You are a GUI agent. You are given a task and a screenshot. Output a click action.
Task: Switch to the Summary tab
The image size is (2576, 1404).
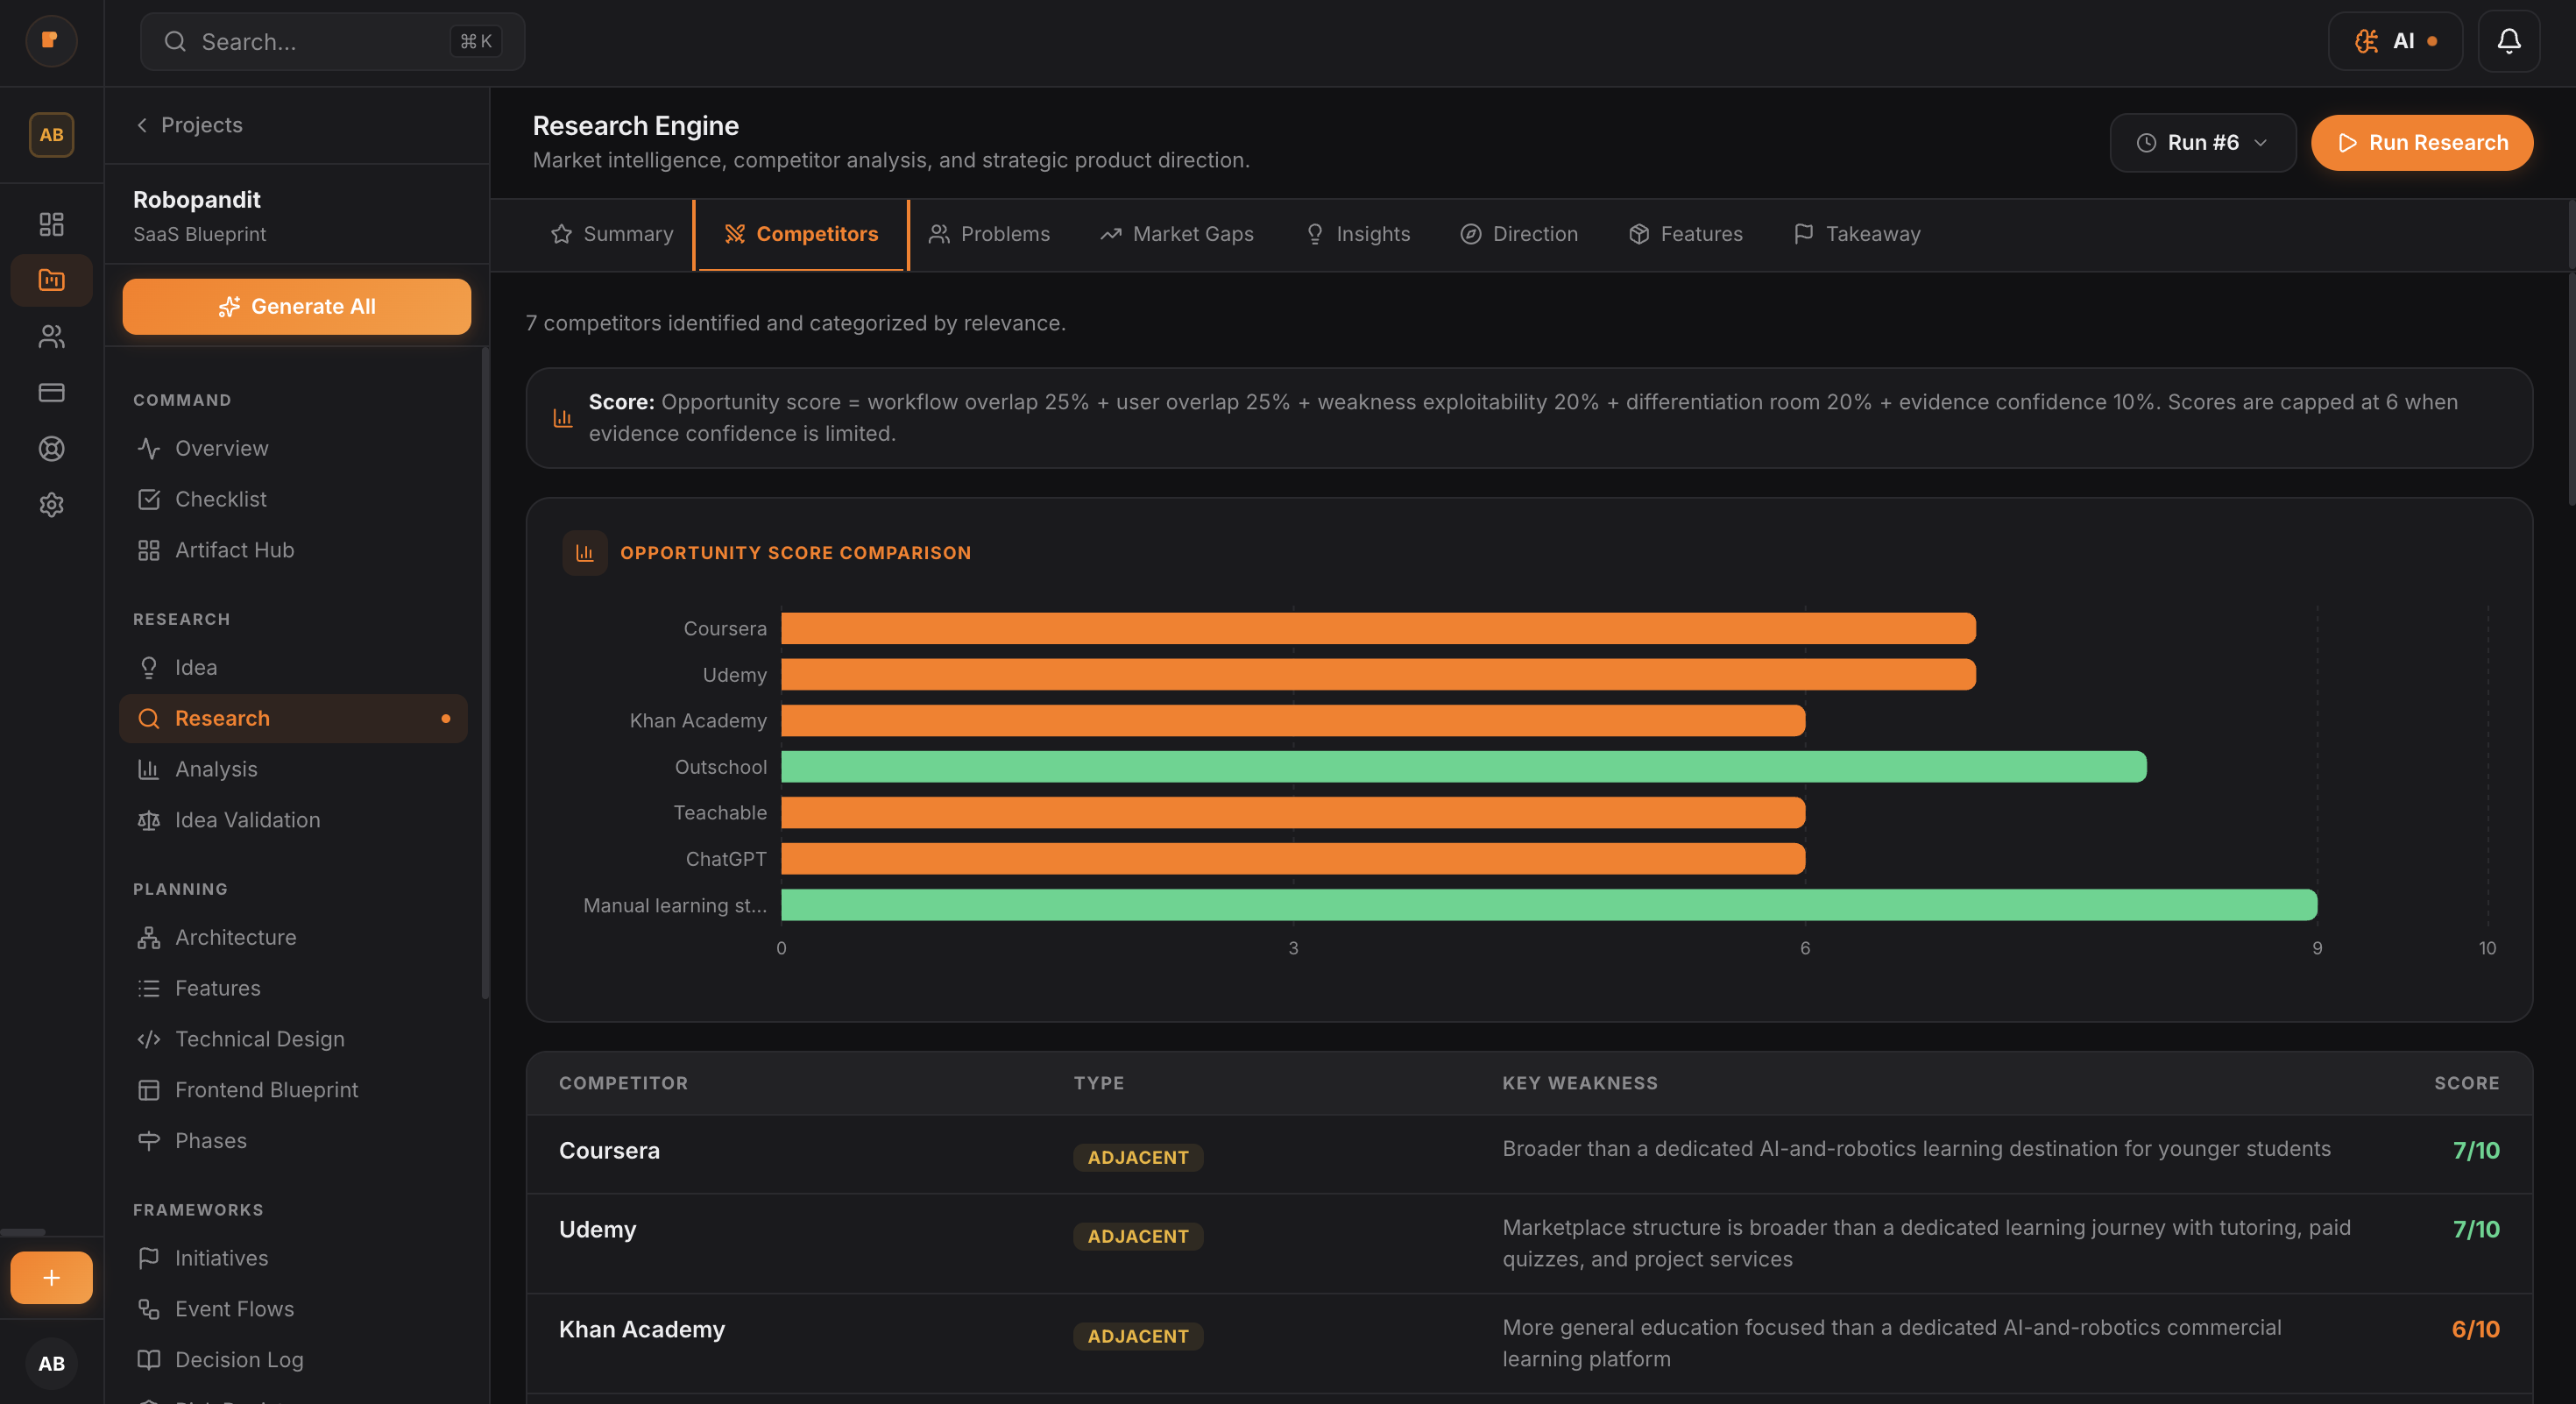[x=611, y=234]
